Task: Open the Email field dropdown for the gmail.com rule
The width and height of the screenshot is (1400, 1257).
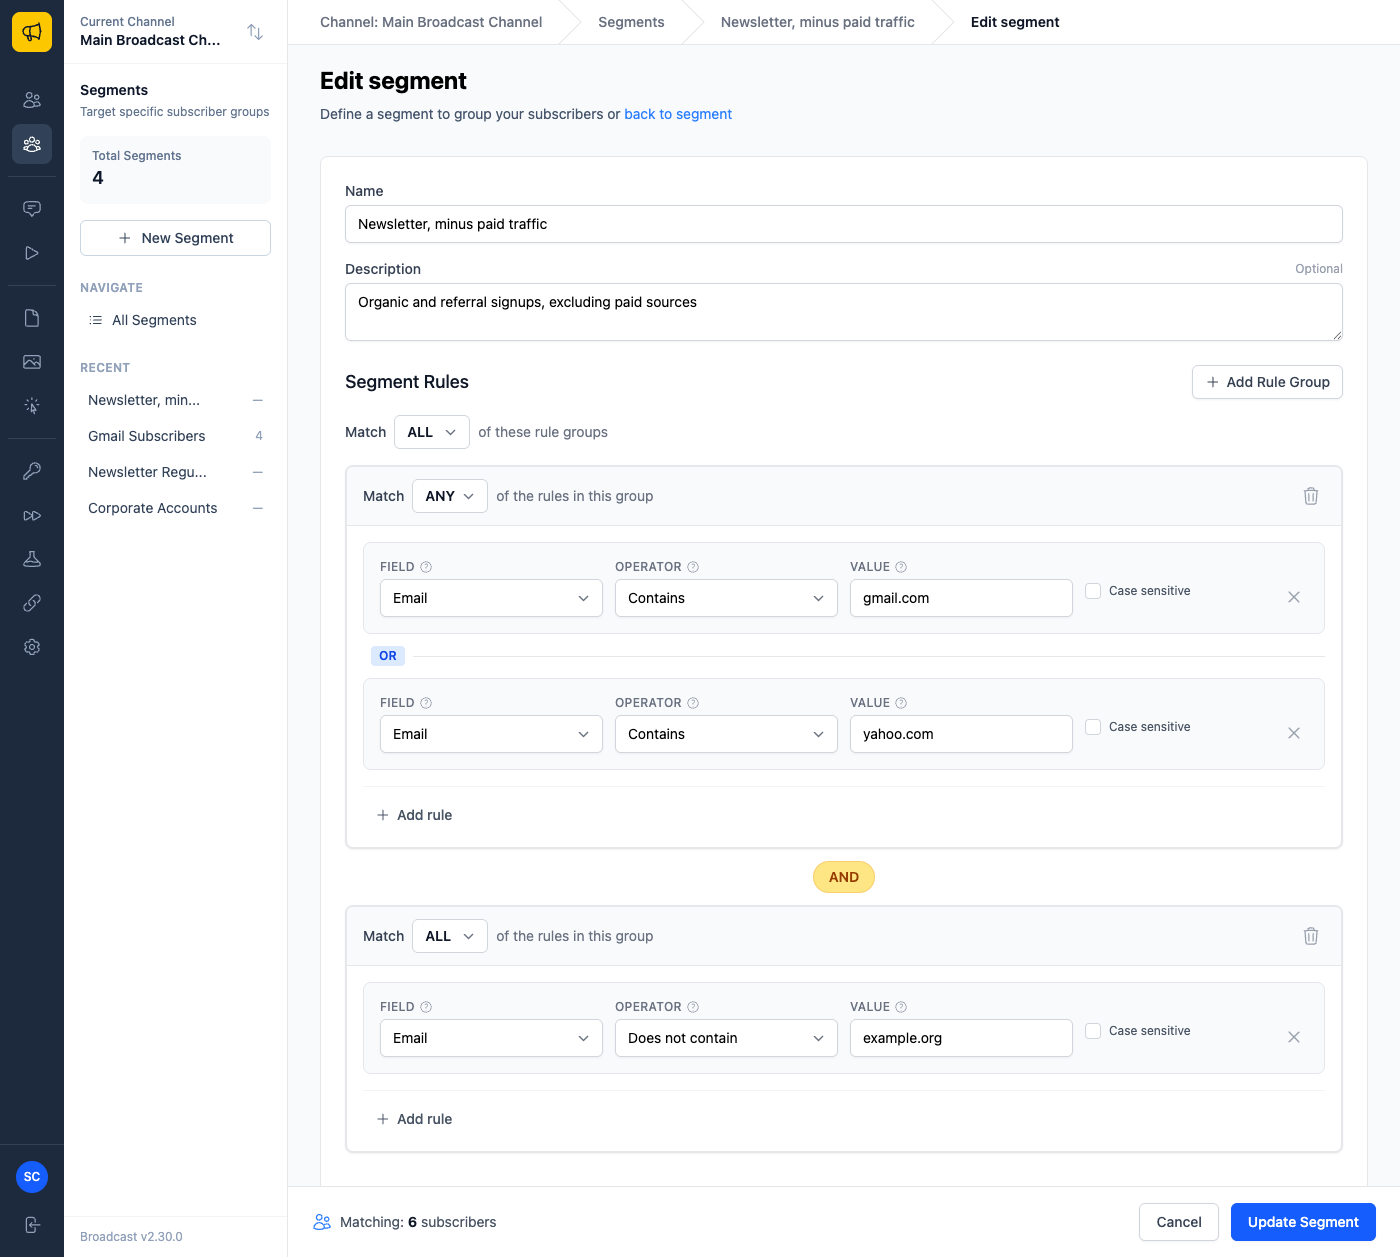Action: (x=491, y=598)
